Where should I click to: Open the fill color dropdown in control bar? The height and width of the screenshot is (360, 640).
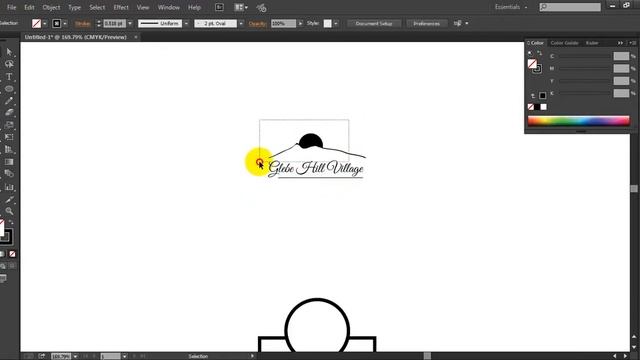click(x=44, y=24)
